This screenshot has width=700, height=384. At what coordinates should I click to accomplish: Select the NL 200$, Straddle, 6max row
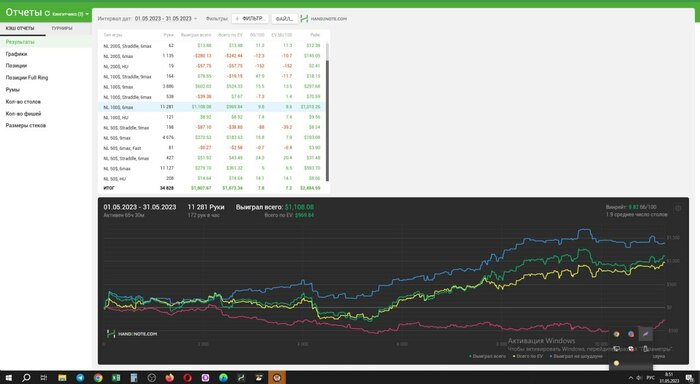(x=212, y=46)
